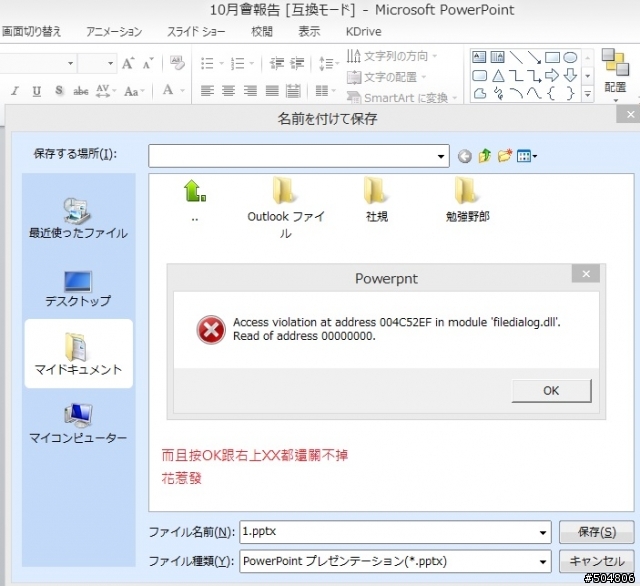Close the Powerpnt error dialog
The image size is (640, 586).
click(x=586, y=274)
